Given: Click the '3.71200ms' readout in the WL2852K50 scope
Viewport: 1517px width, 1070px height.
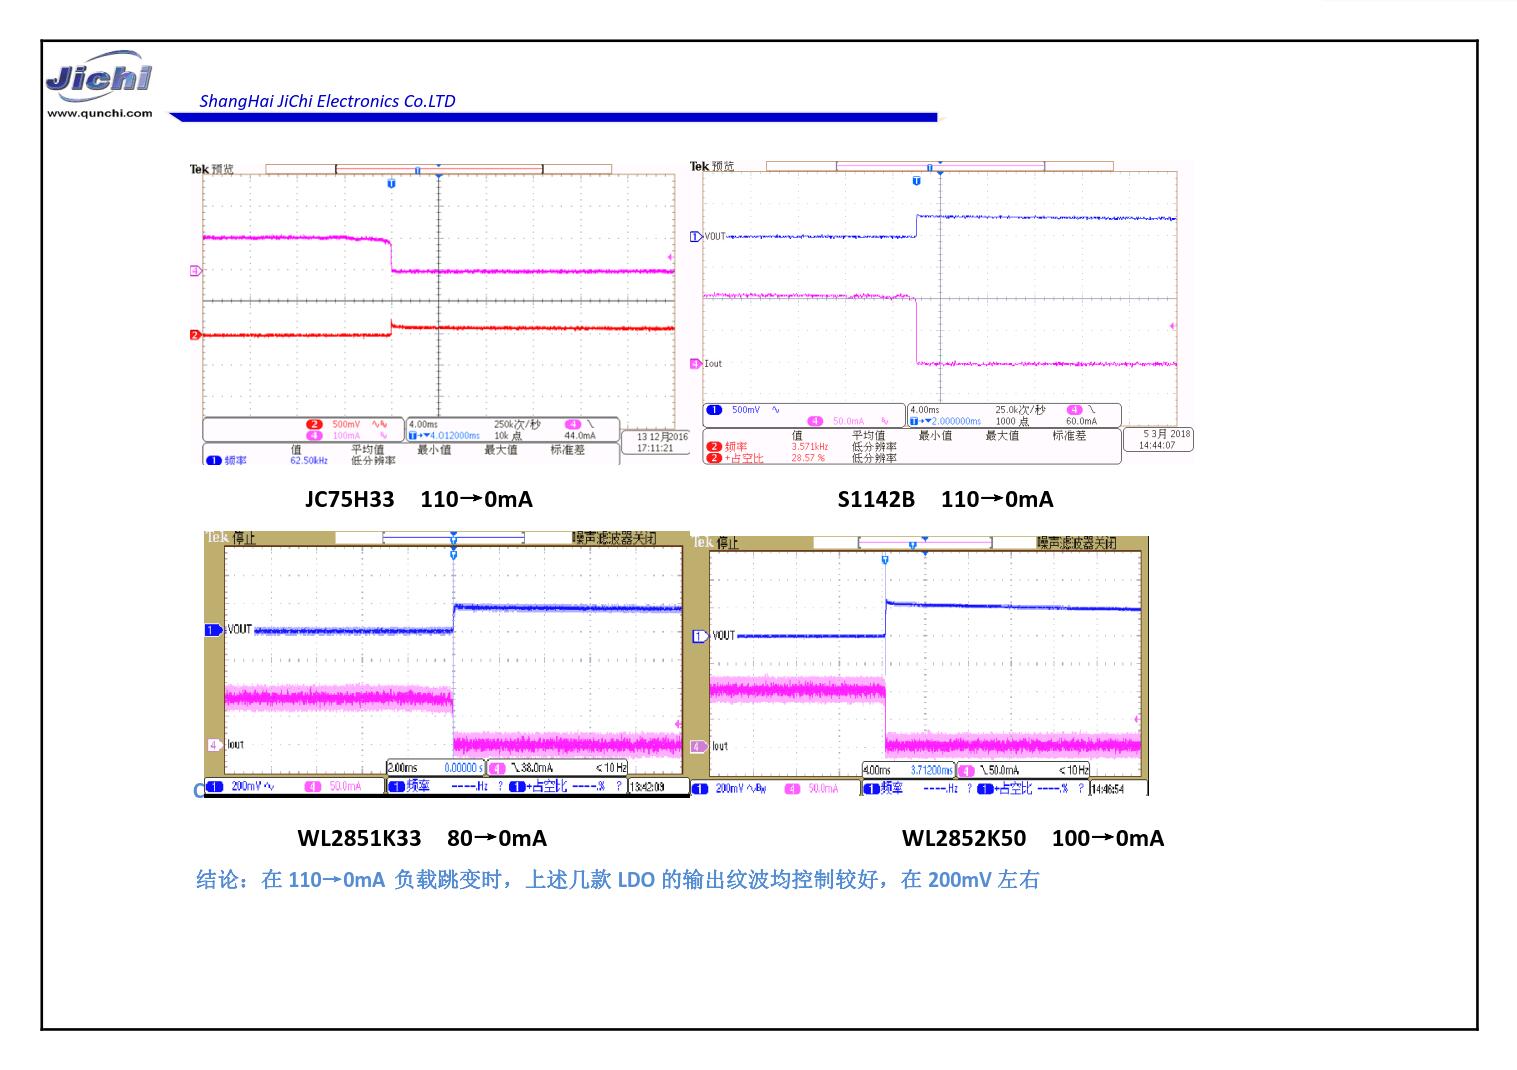Looking at the screenshot, I should tap(932, 770).
